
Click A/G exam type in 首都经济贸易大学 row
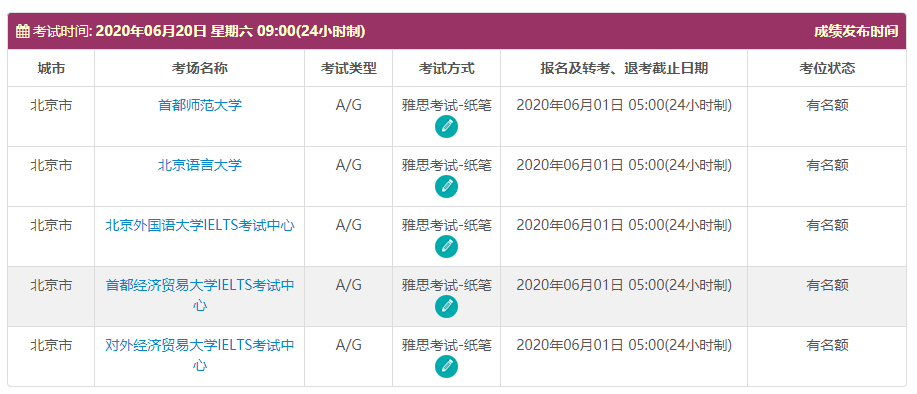tap(349, 285)
